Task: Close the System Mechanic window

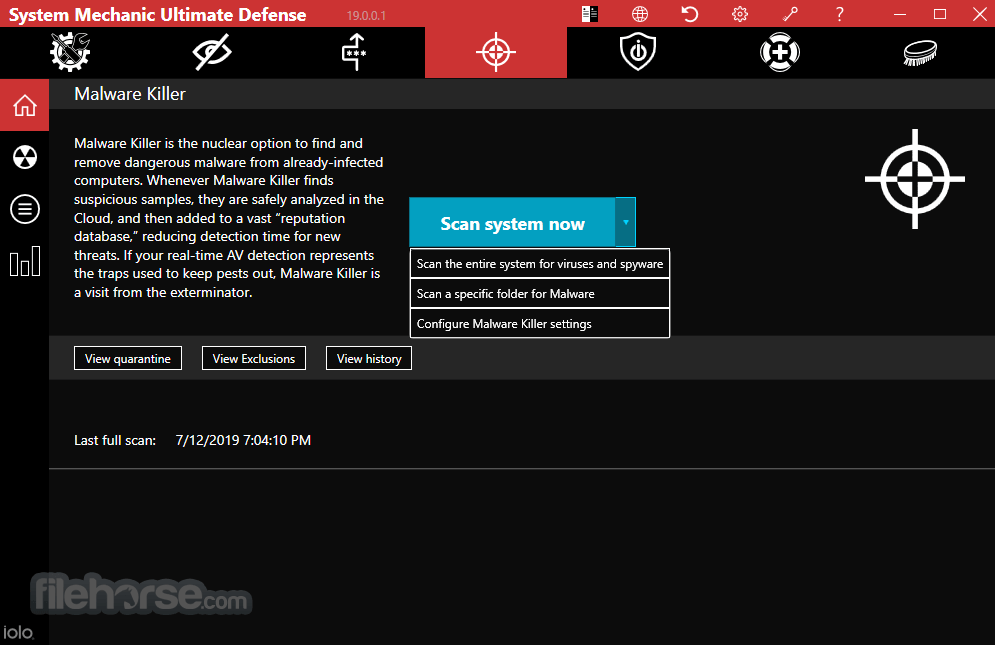Action: tap(980, 14)
